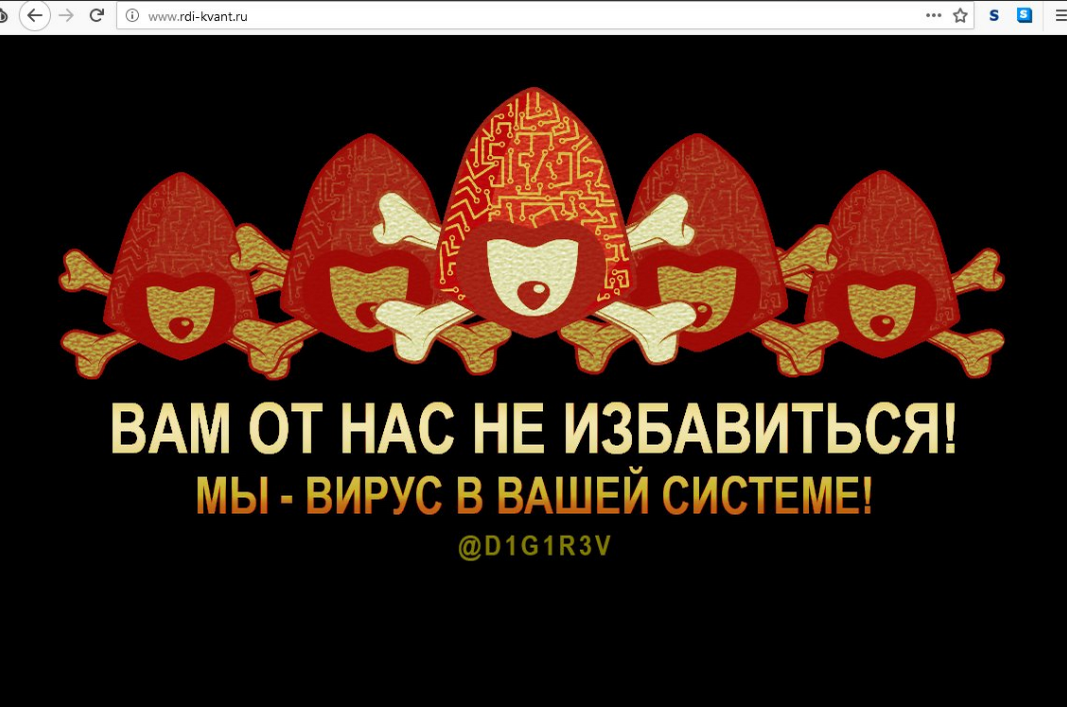Click the back navigation arrow
This screenshot has height=707, width=1067.
click(34, 16)
